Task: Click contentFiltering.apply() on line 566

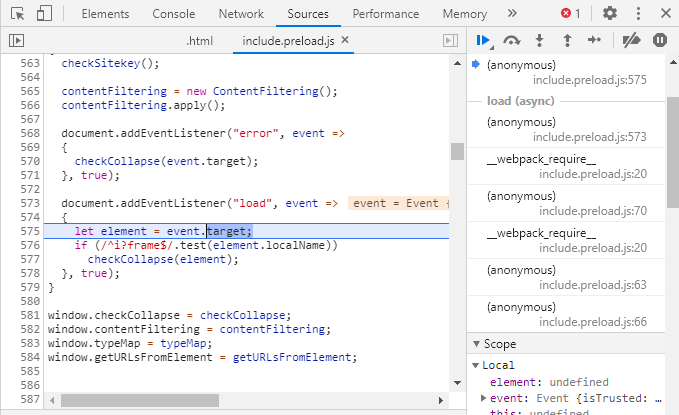Action: [x=143, y=105]
